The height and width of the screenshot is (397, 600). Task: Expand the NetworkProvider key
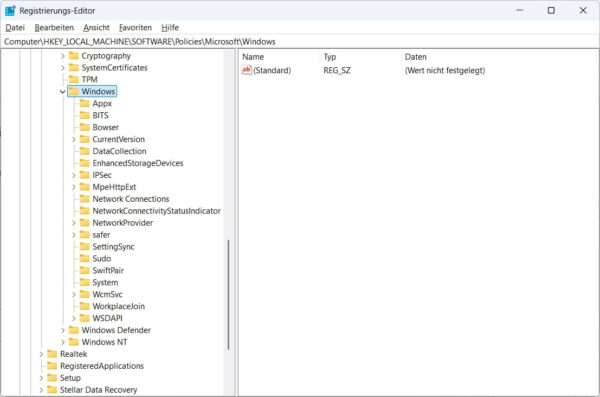click(74, 223)
